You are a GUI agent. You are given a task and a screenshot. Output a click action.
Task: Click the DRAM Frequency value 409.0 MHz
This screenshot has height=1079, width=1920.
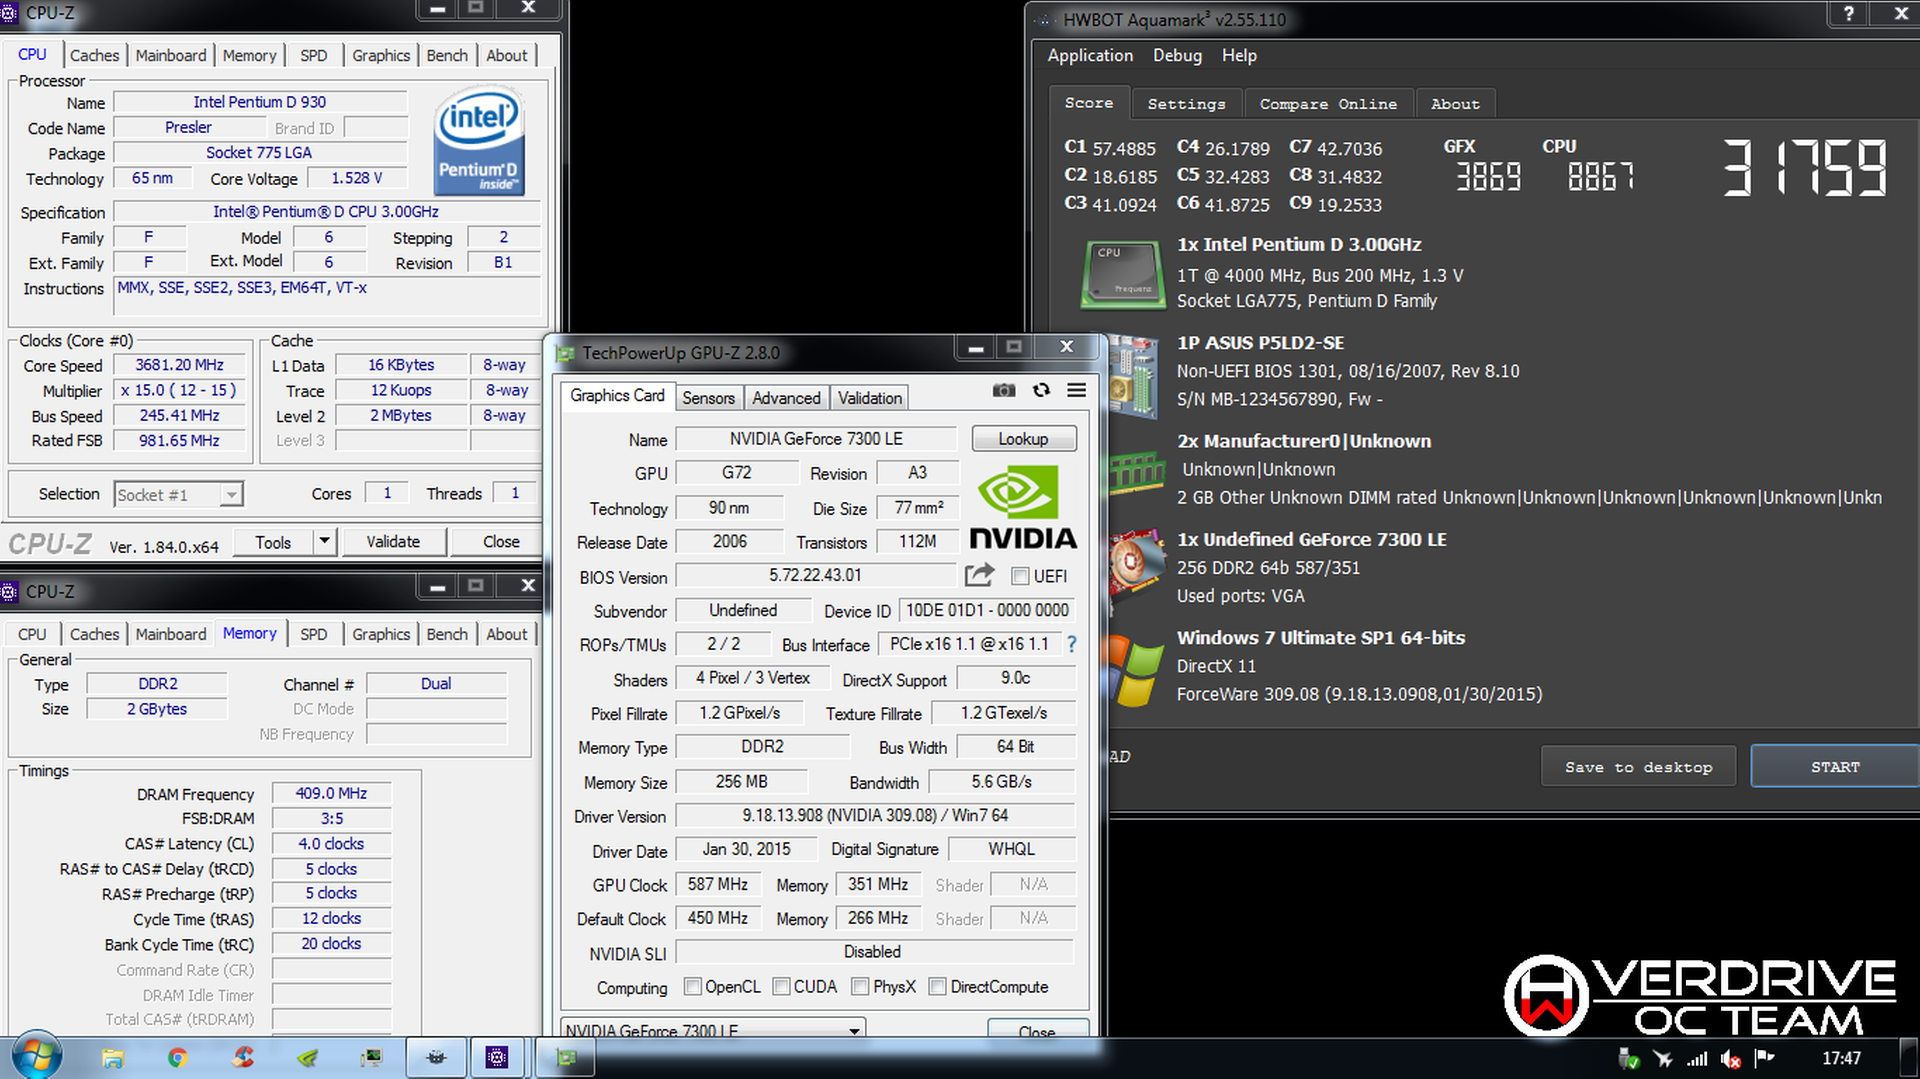point(331,793)
